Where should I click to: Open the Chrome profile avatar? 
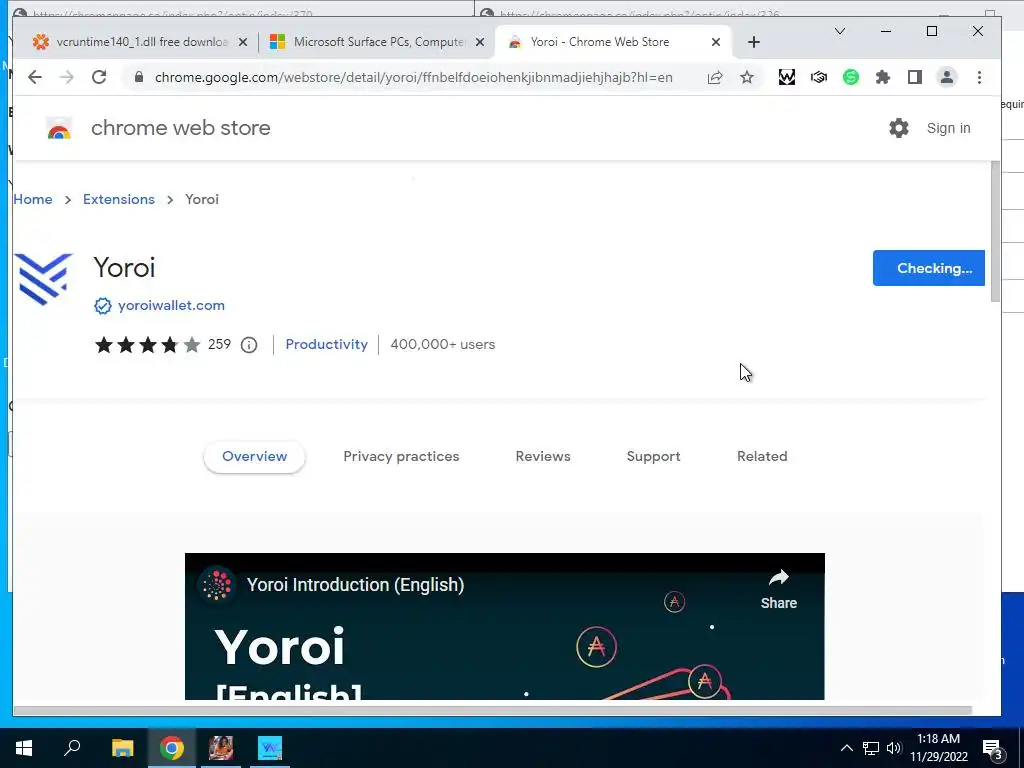pyautogui.click(x=946, y=77)
